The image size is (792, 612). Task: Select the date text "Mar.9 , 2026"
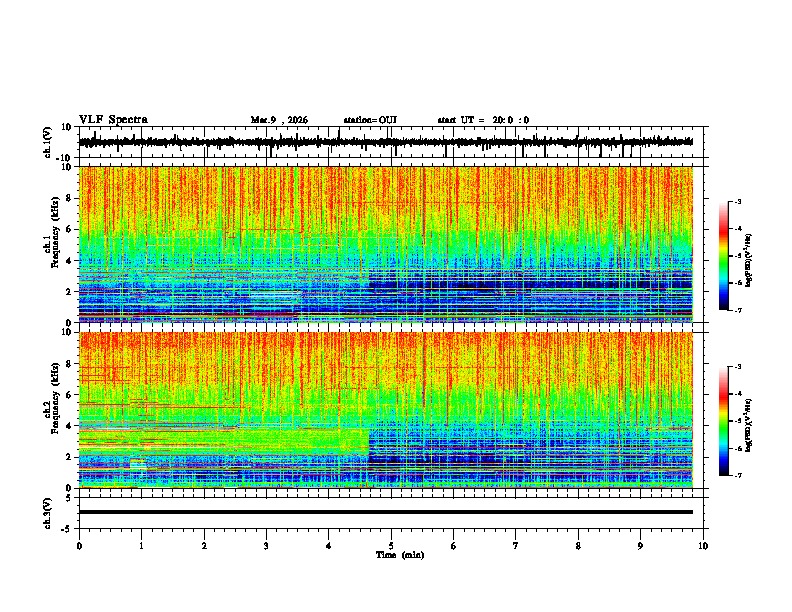279,120
